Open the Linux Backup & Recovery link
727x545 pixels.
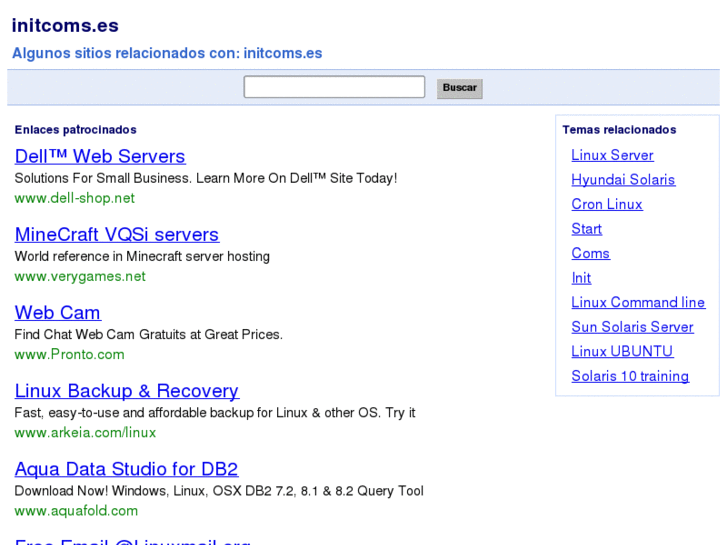(x=127, y=391)
